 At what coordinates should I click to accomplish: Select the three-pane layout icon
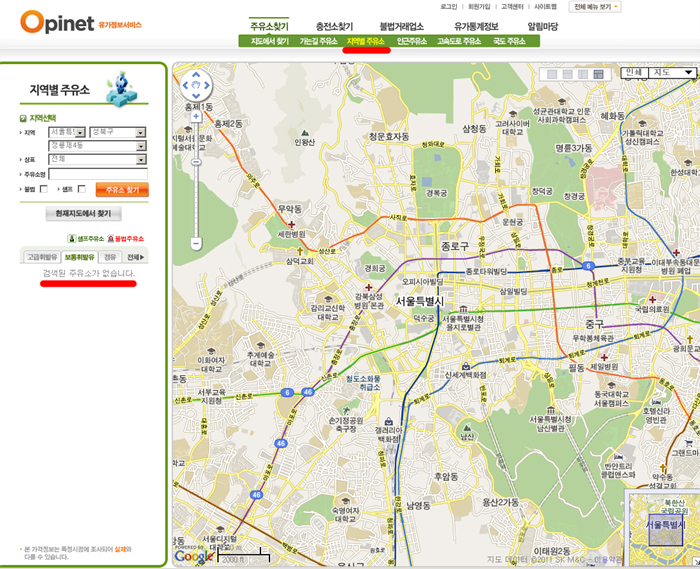pos(598,74)
